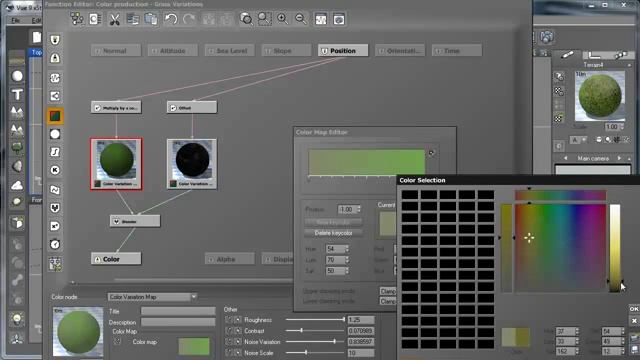Image resolution: width=640 pixels, height=360 pixels.
Task: Click the Scale 1.00 stepper under material preview
Action: 622,127
